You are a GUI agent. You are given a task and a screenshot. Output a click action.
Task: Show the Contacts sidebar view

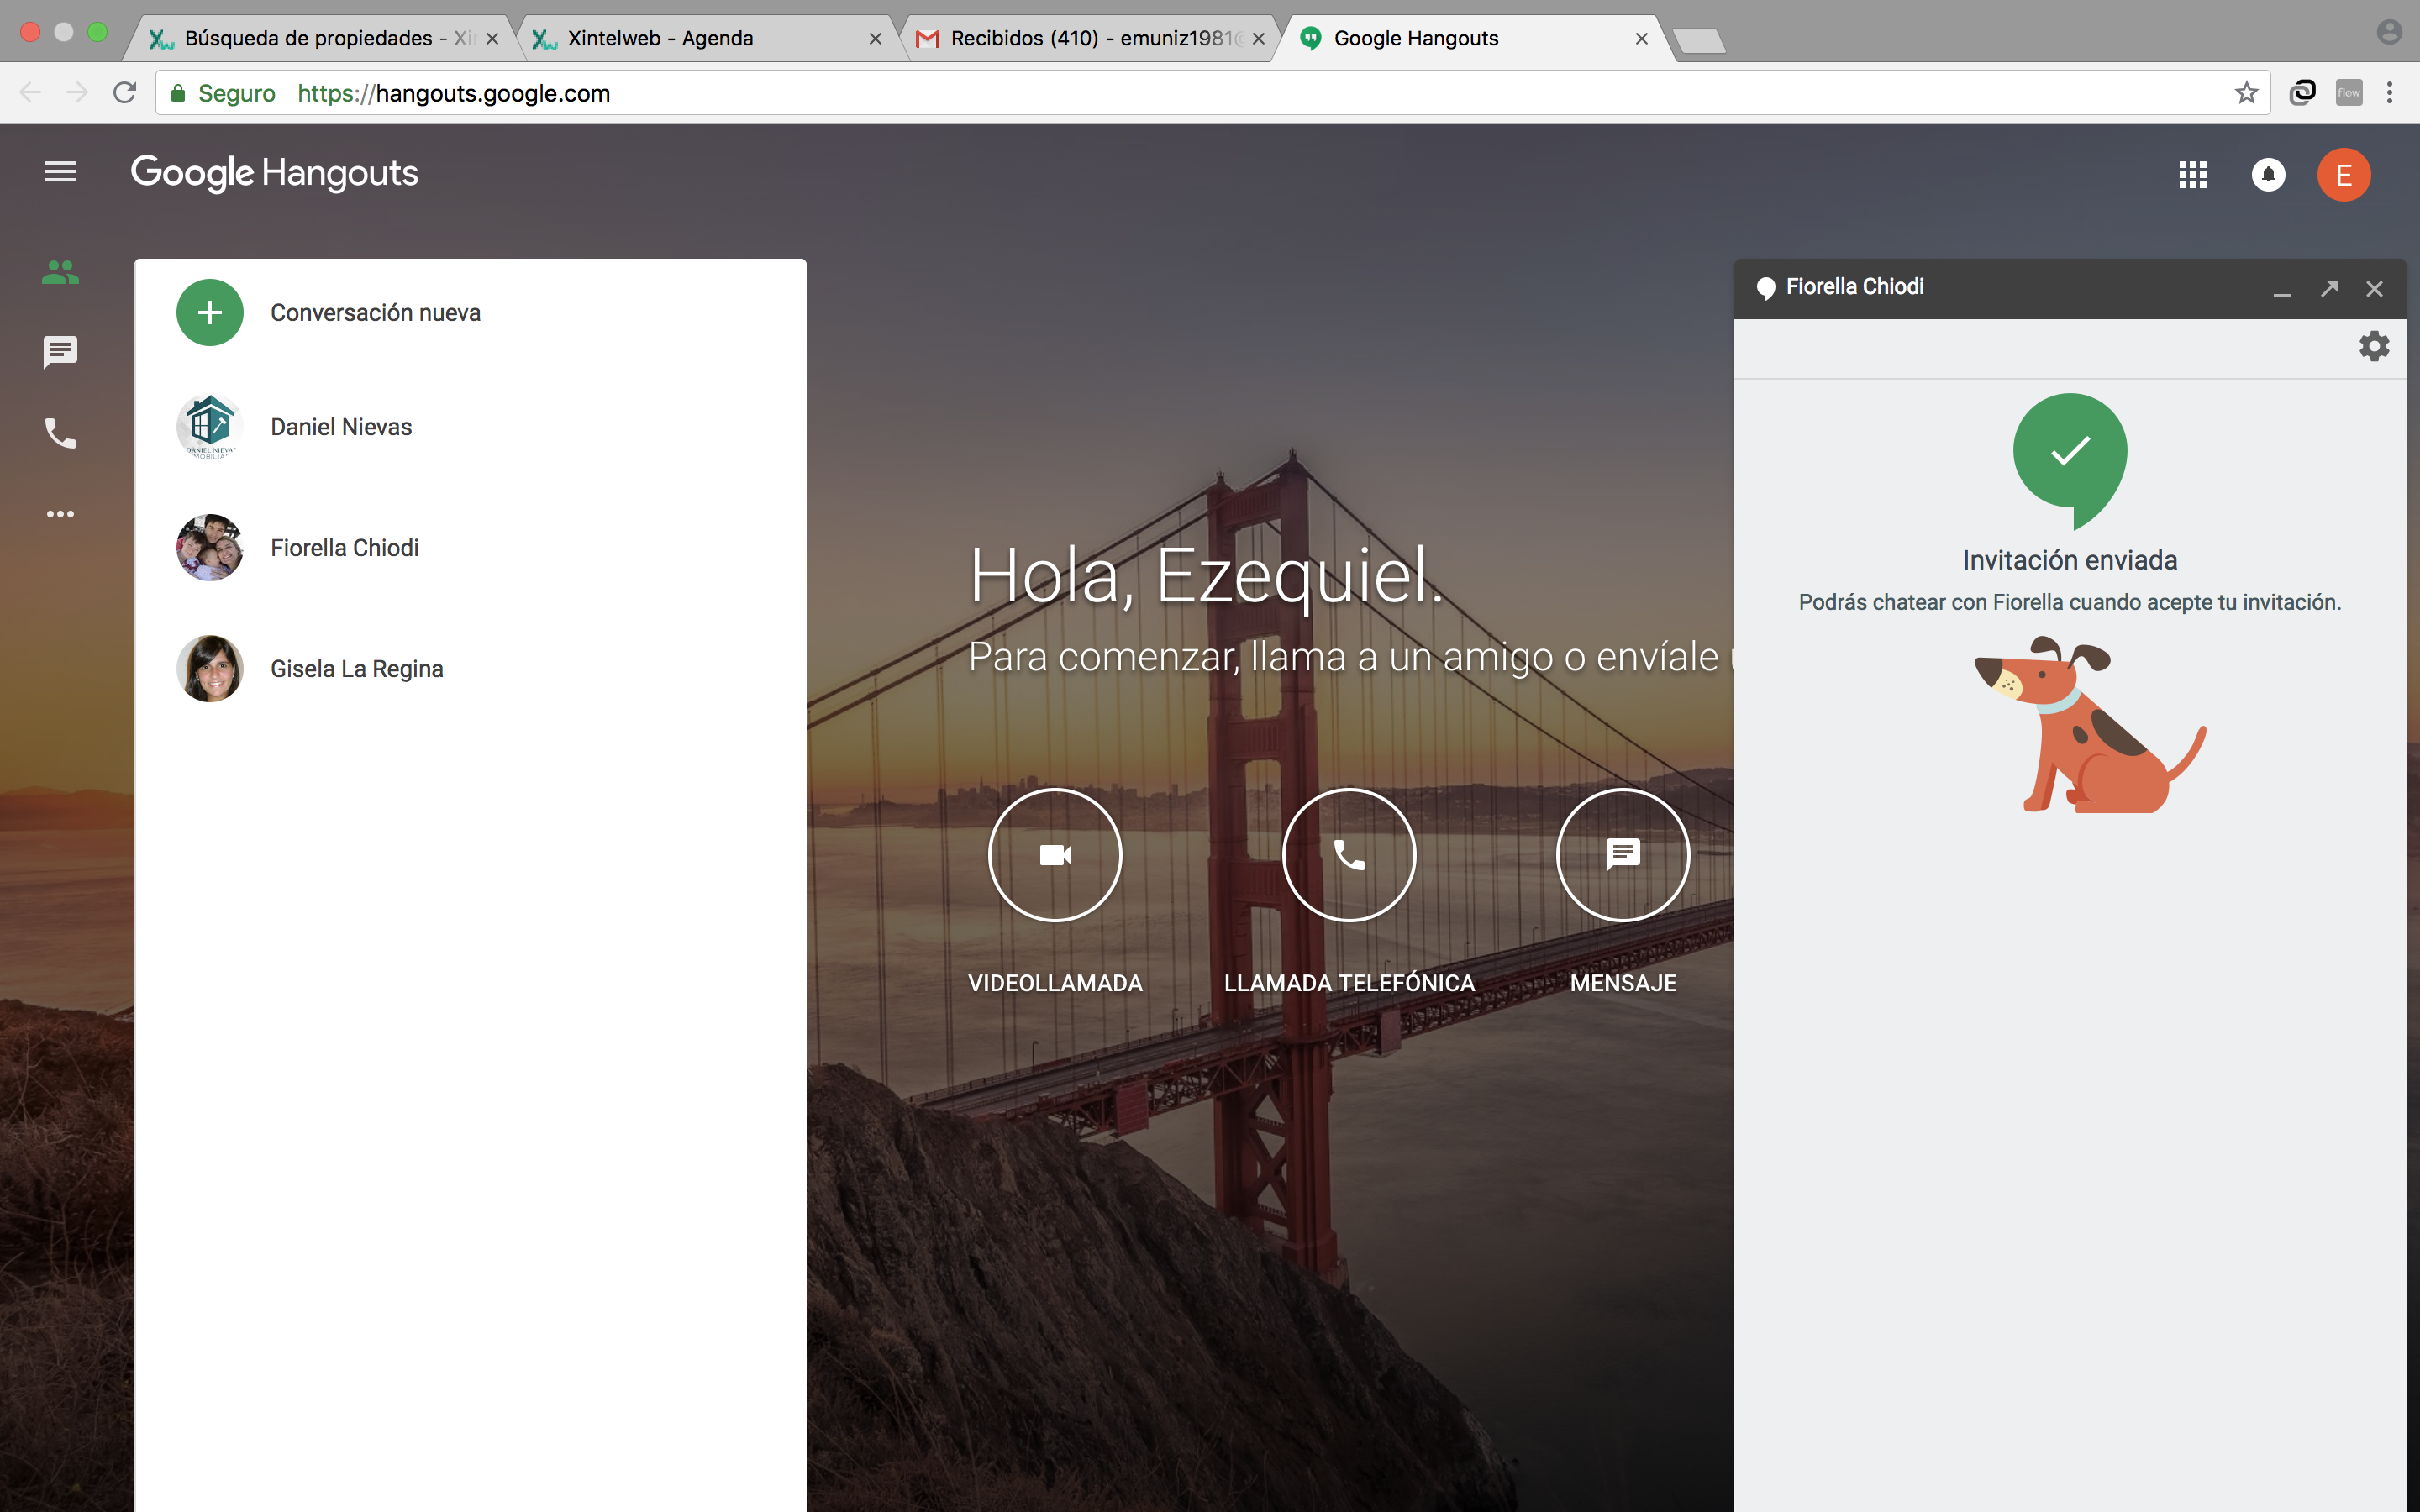[60, 272]
